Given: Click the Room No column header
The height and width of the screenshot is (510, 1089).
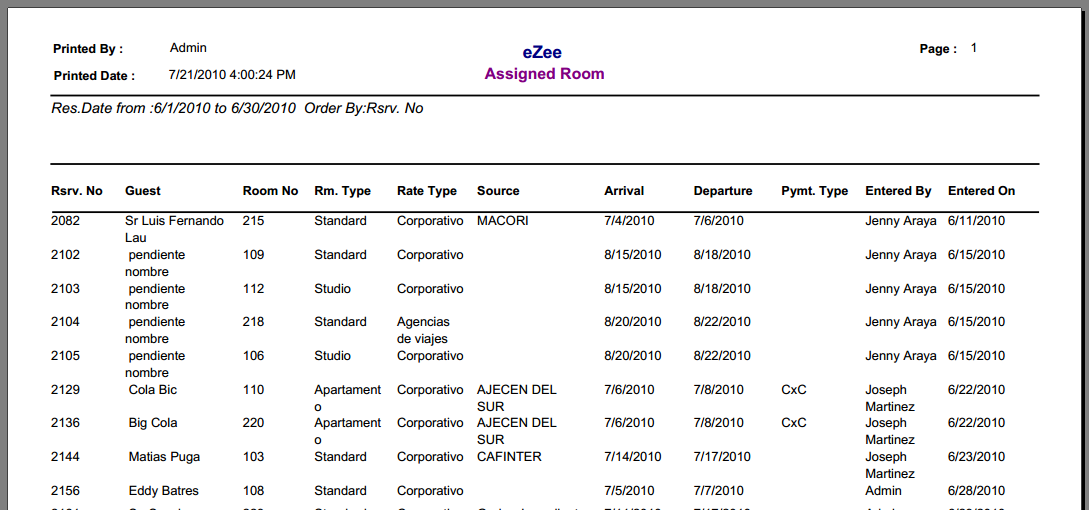Looking at the screenshot, I should pyautogui.click(x=270, y=191).
